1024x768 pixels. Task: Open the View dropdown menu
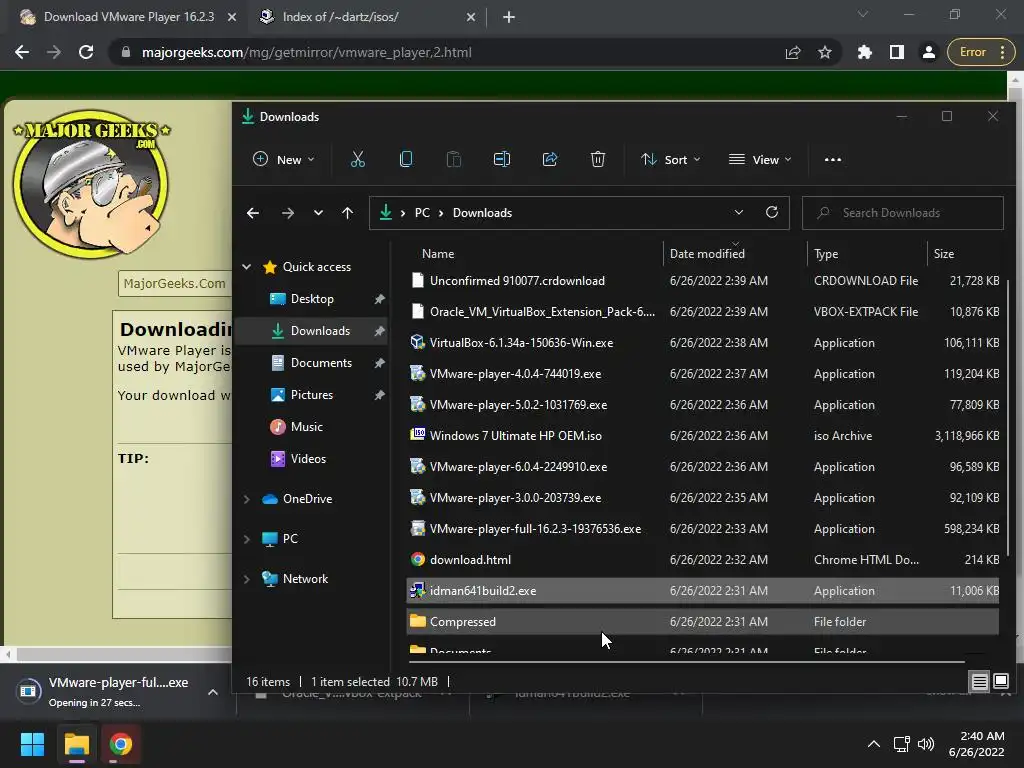(x=760, y=159)
